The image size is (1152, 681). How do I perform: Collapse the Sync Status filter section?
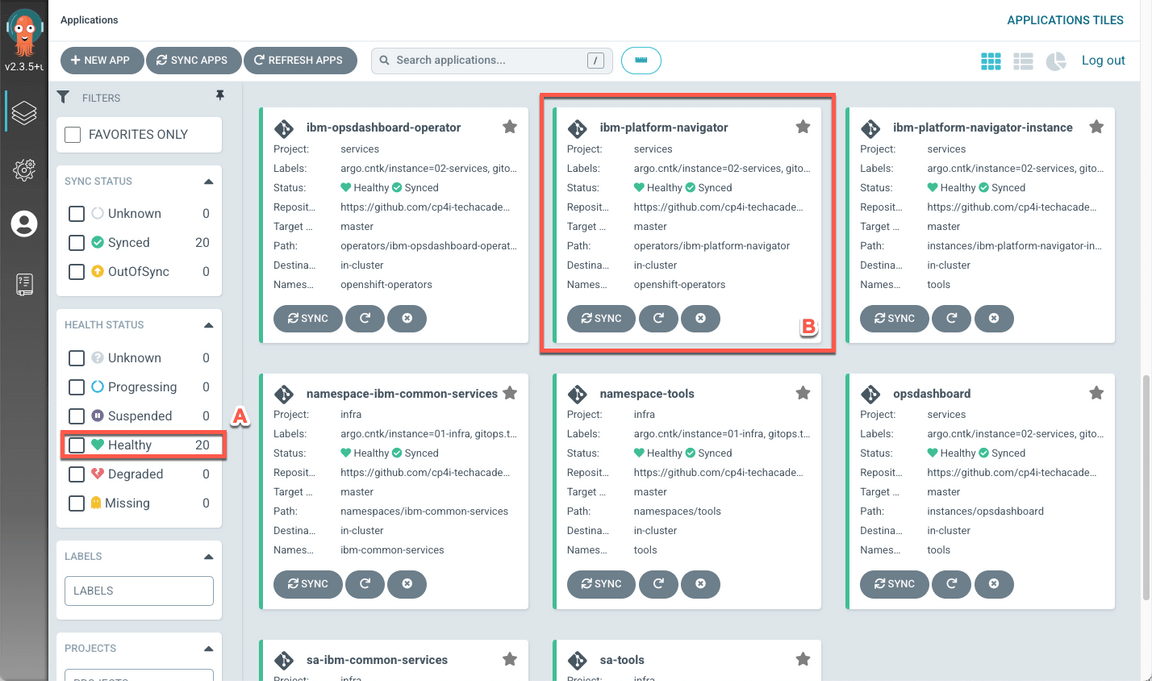[x=208, y=182]
